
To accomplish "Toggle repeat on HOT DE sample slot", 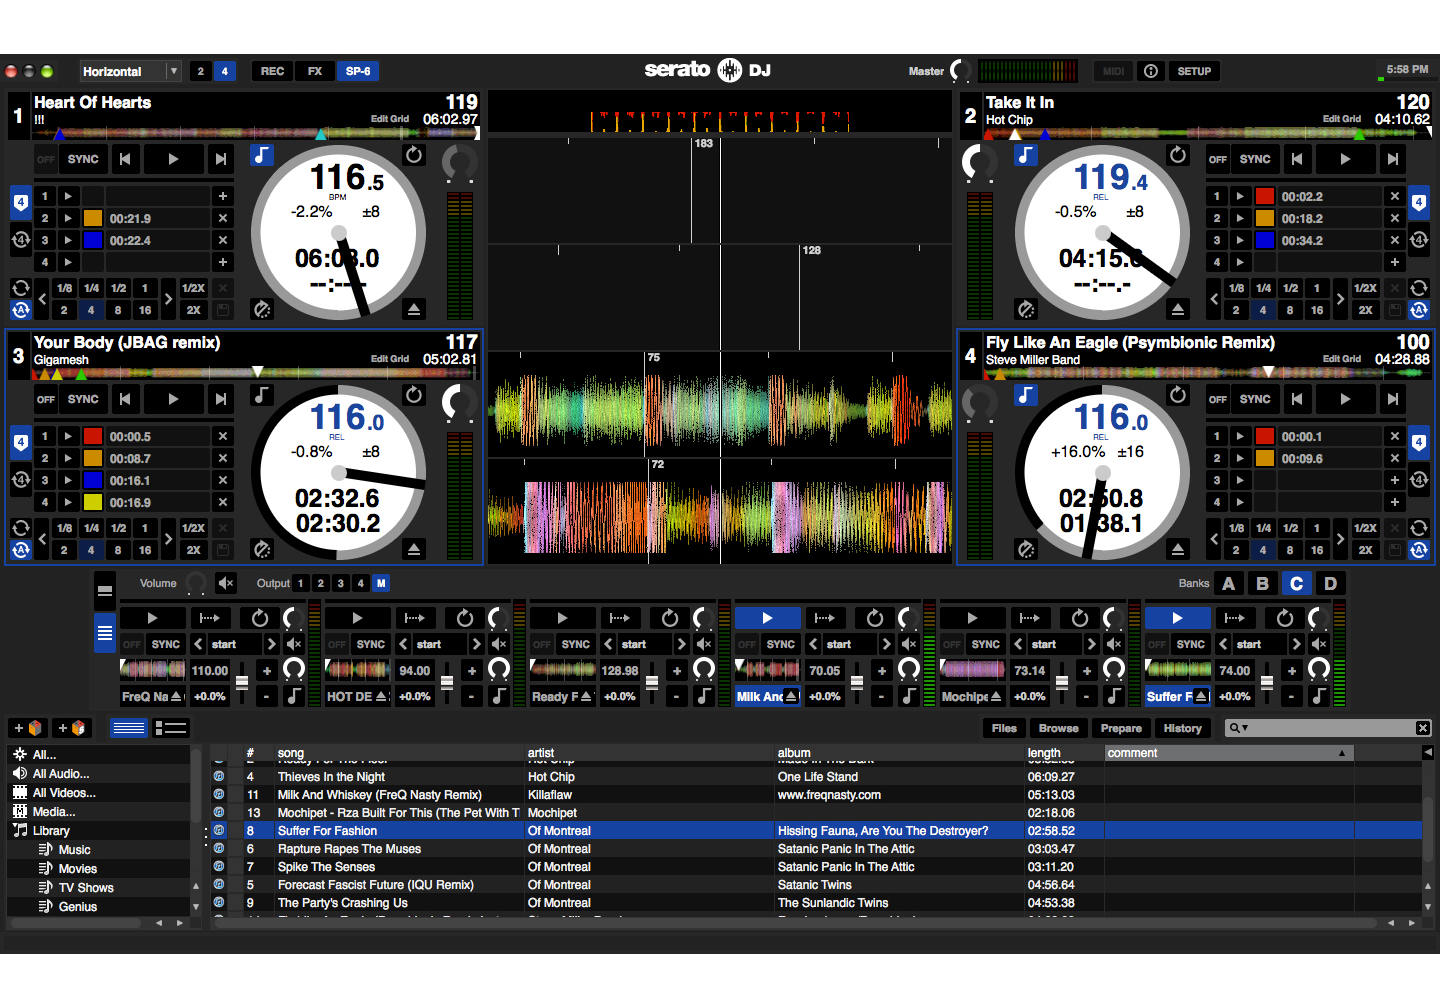I will click(x=465, y=618).
